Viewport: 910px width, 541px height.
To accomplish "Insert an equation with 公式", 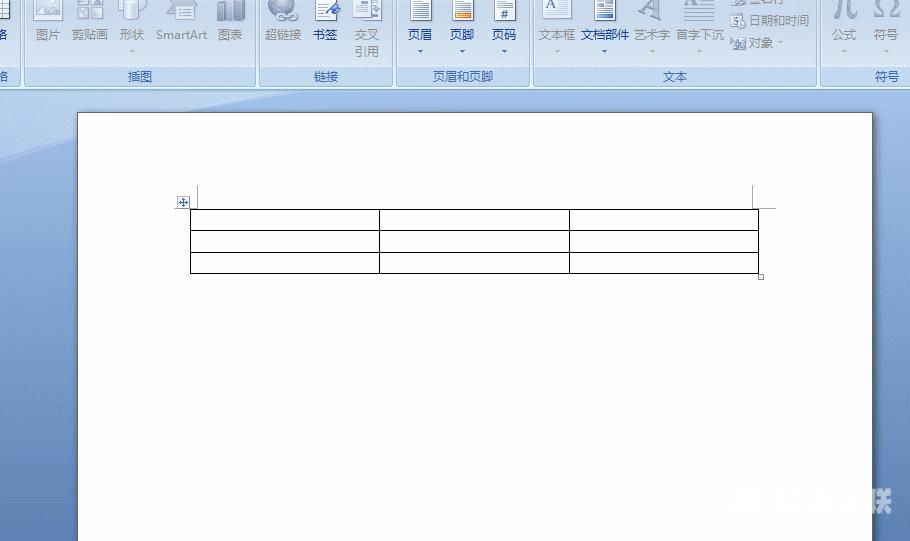I will point(844,24).
